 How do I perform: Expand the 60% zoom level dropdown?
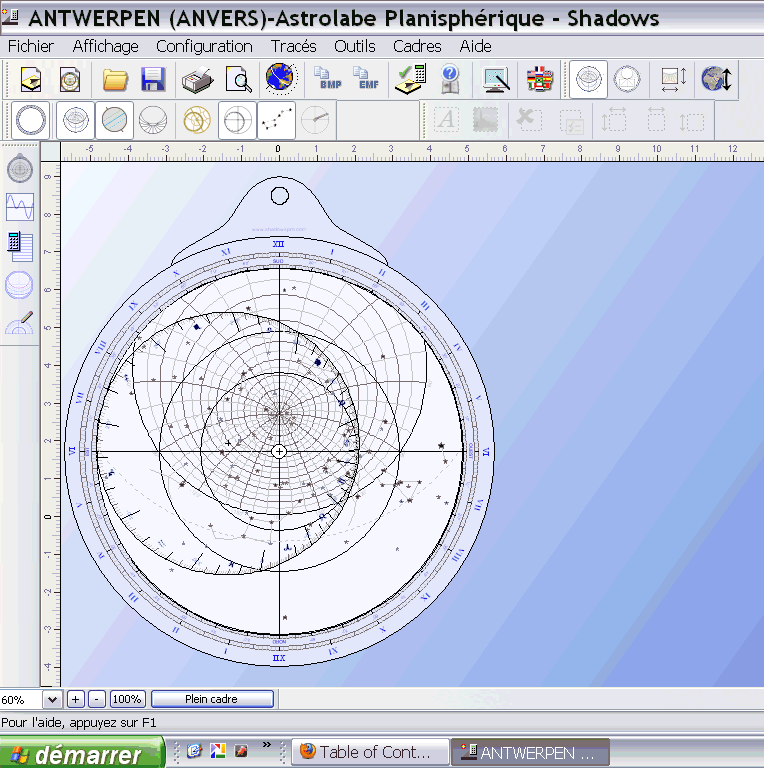coord(53,699)
